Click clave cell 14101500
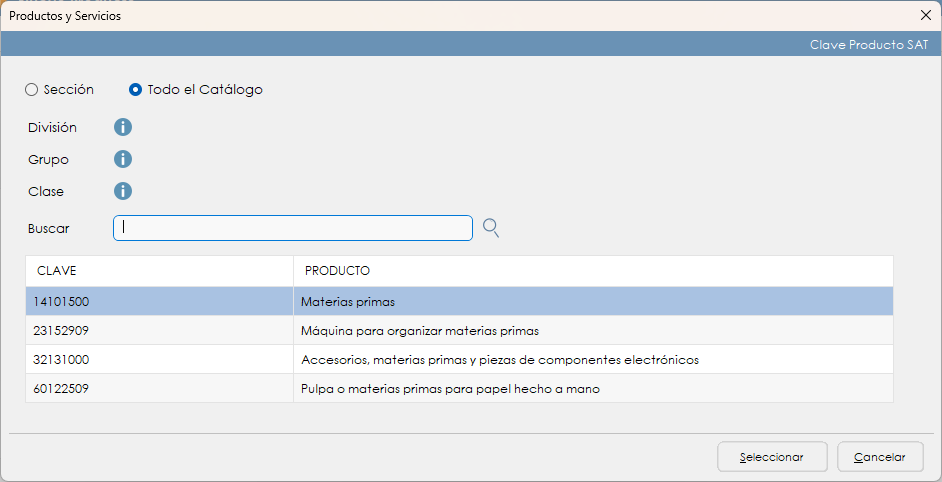The image size is (942, 482). [62, 301]
